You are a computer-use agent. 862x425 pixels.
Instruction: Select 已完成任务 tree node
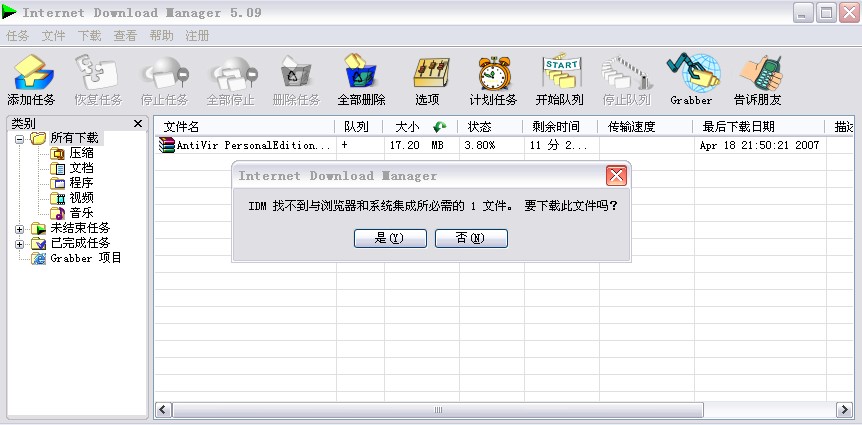click(x=80, y=242)
